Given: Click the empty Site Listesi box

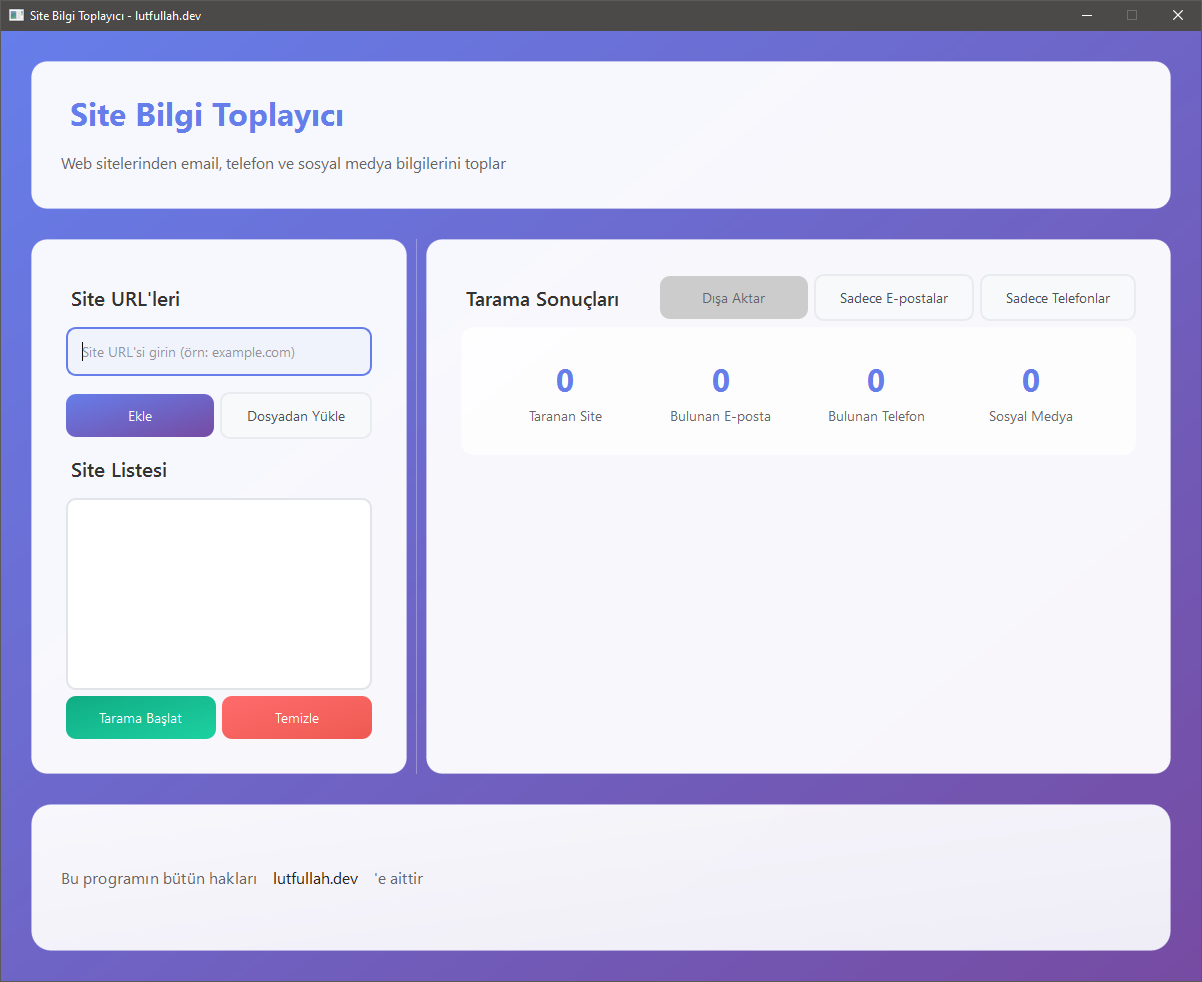Looking at the screenshot, I should [x=218, y=593].
